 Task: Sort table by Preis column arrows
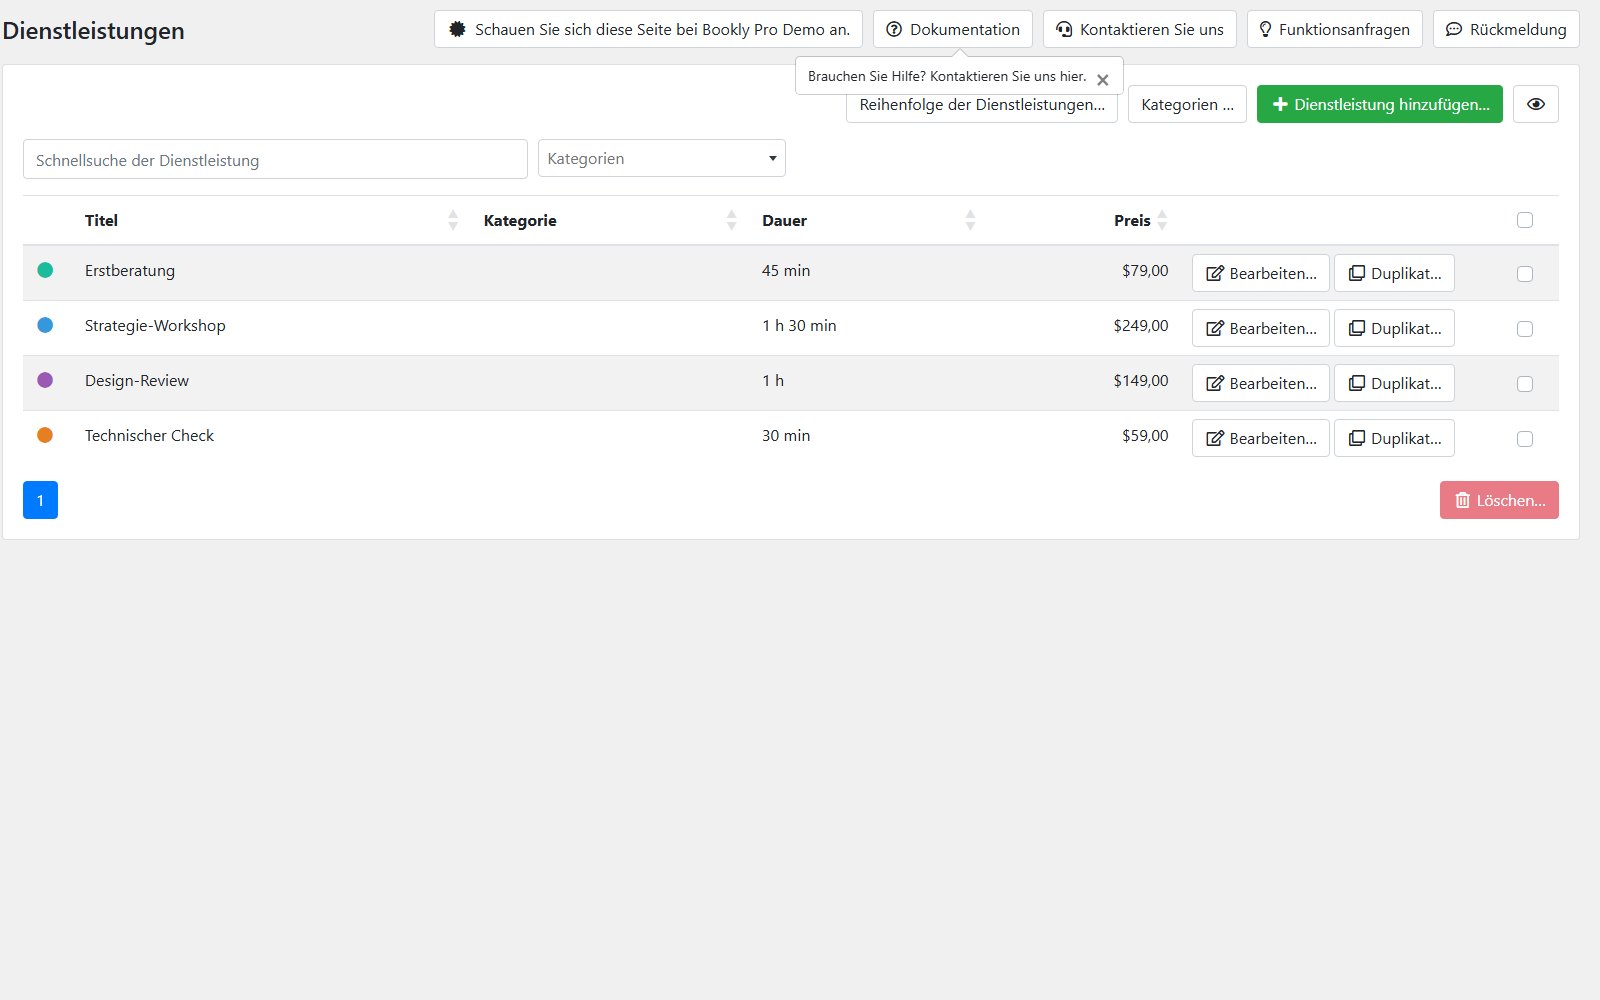click(1162, 220)
